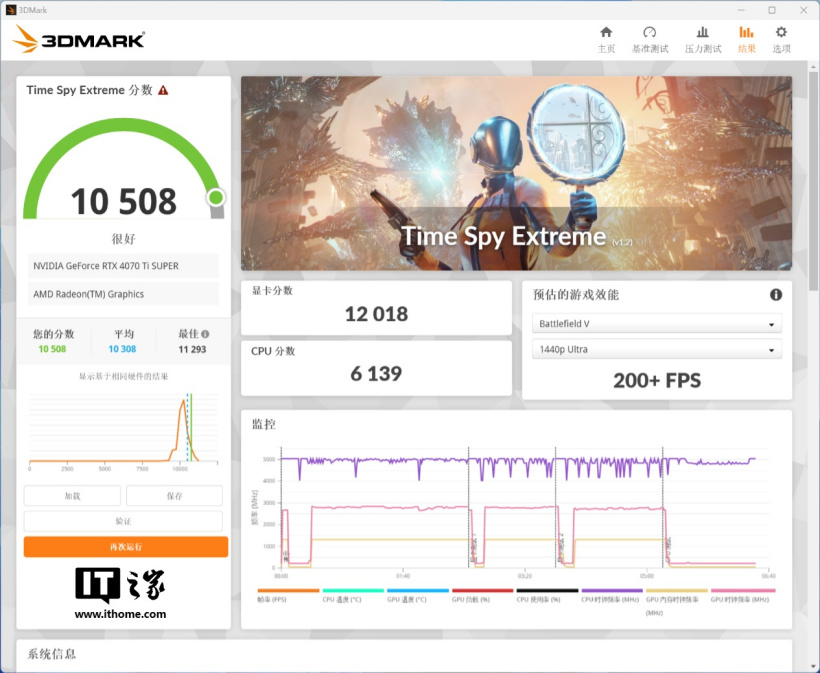Click the orange 再次运行 (Run again) button
Image resolution: width=820 pixels, height=673 pixels.
coord(126,547)
